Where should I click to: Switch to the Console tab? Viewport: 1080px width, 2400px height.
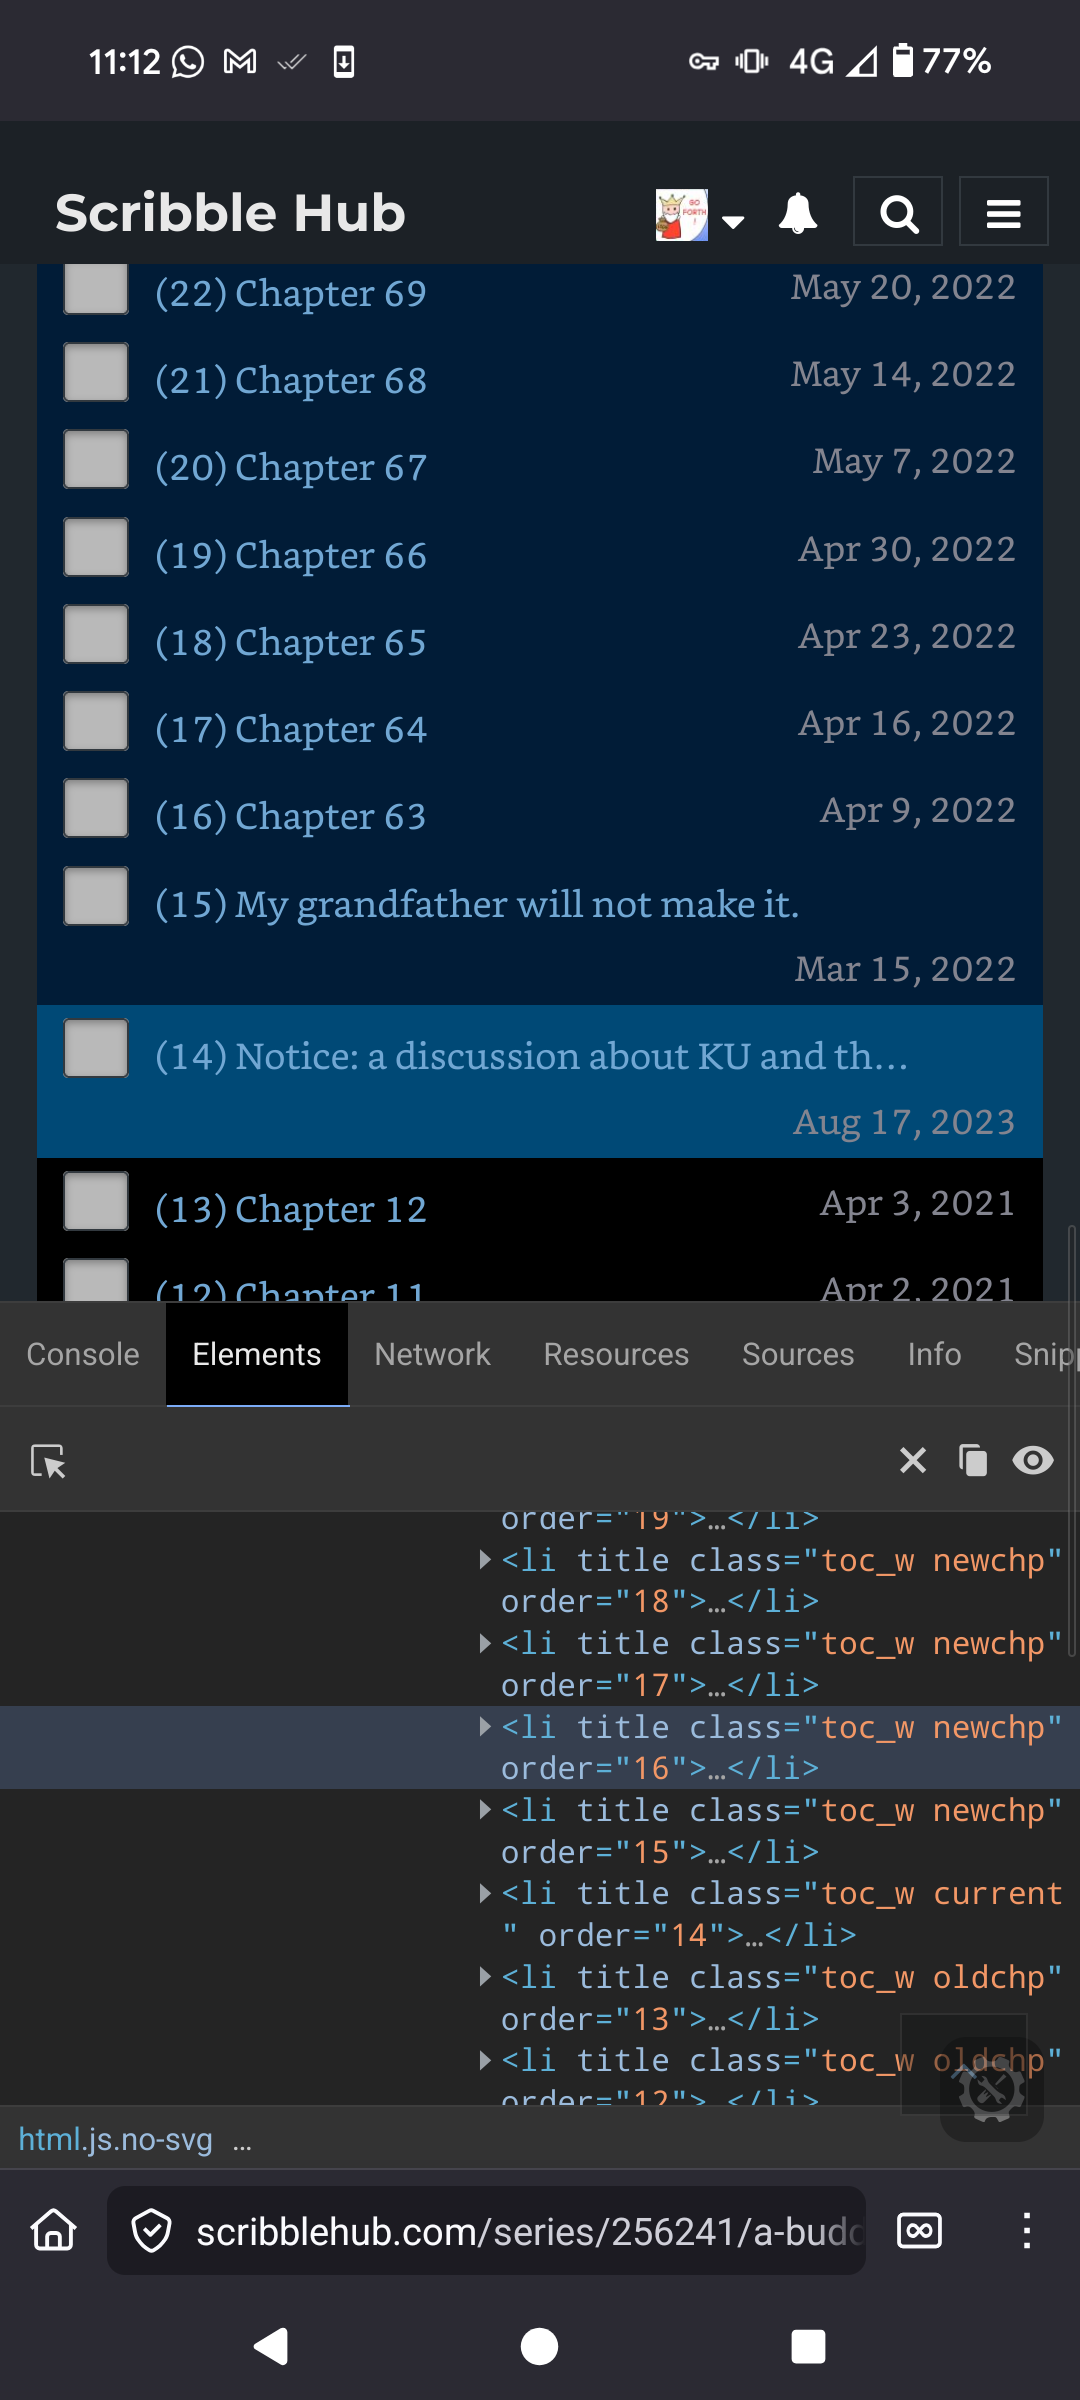pos(83,1354)
